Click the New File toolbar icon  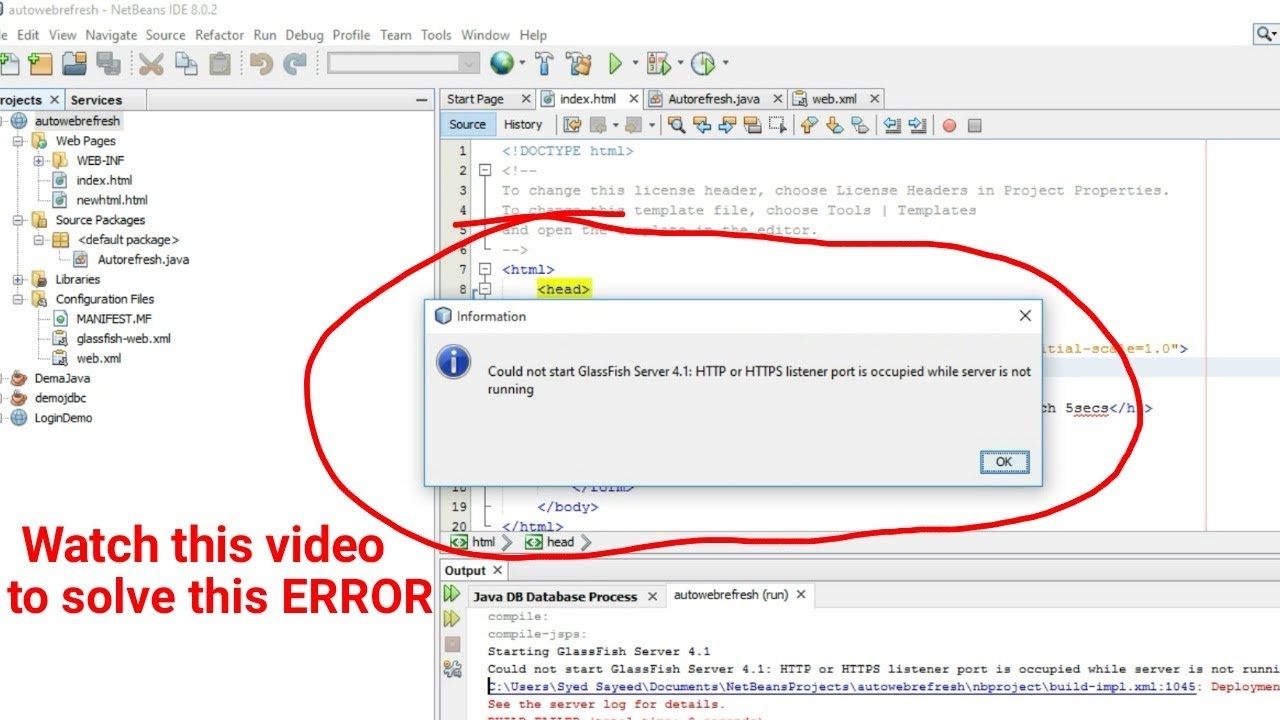[x=8, y=64]
